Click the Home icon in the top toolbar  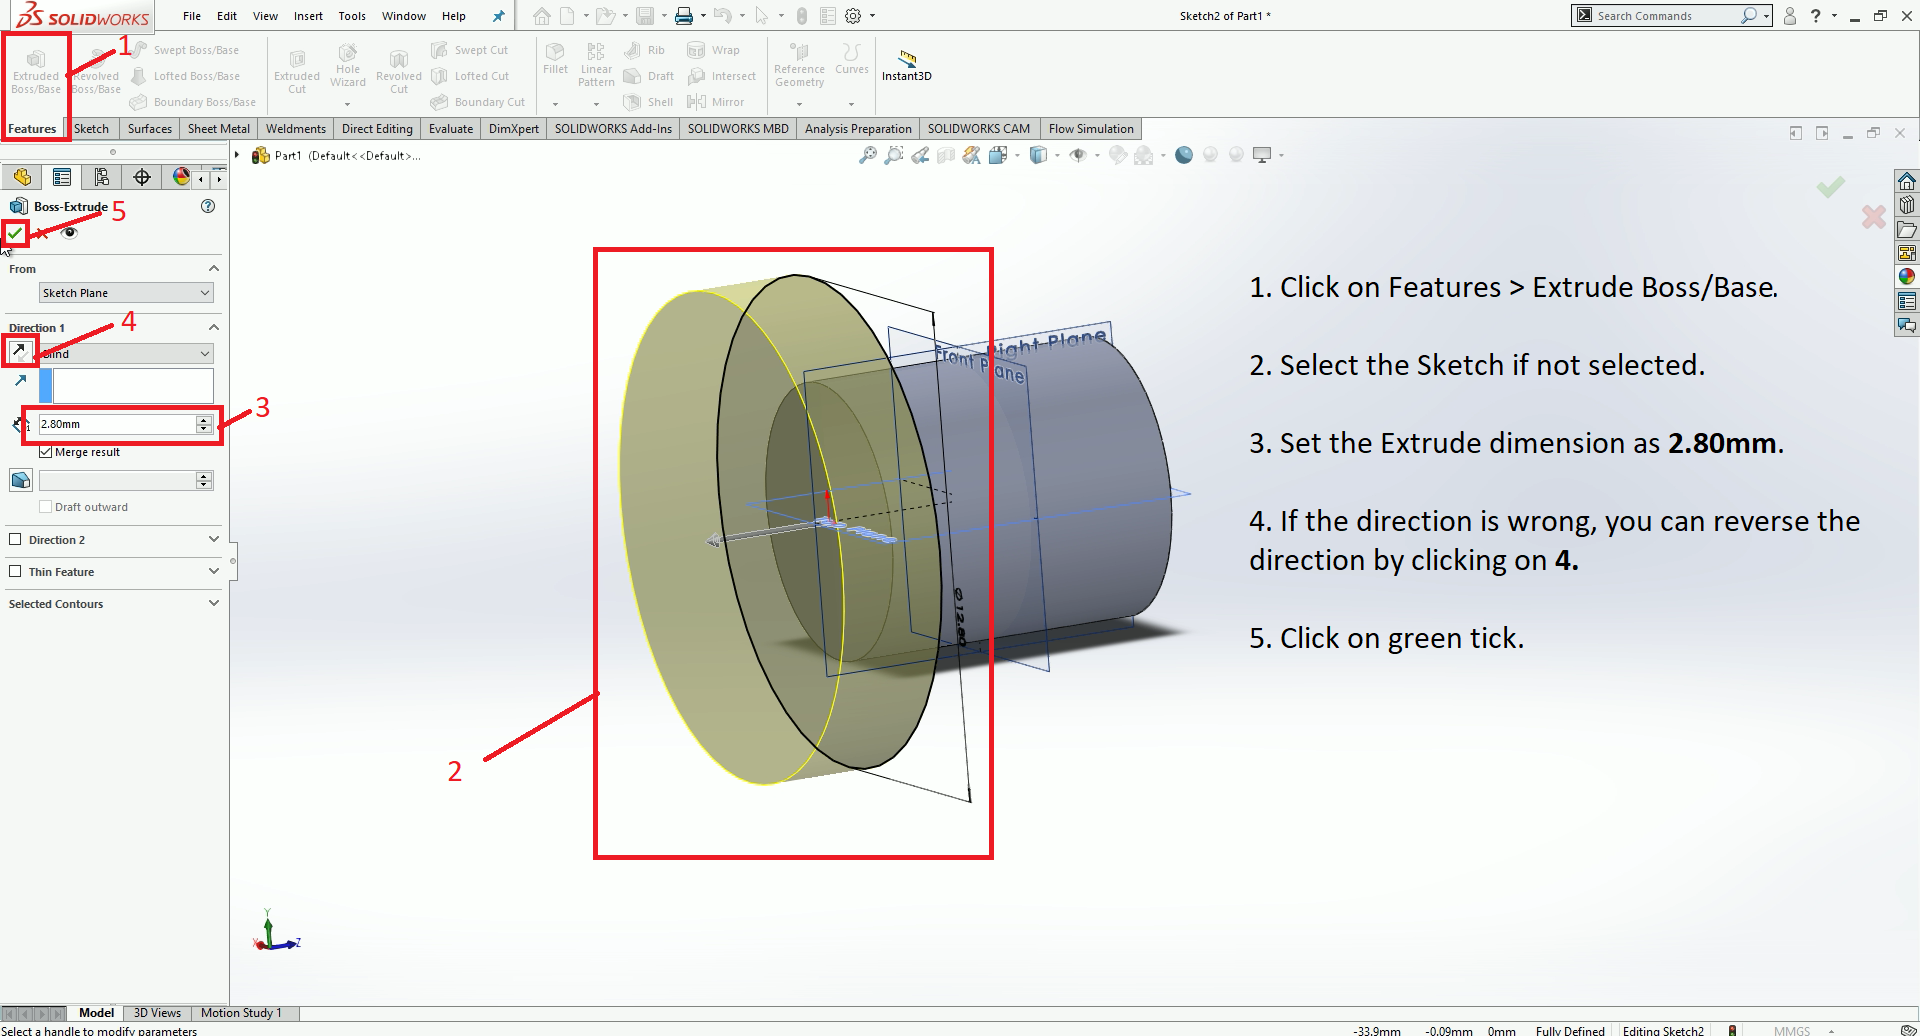tap(541, 16)
